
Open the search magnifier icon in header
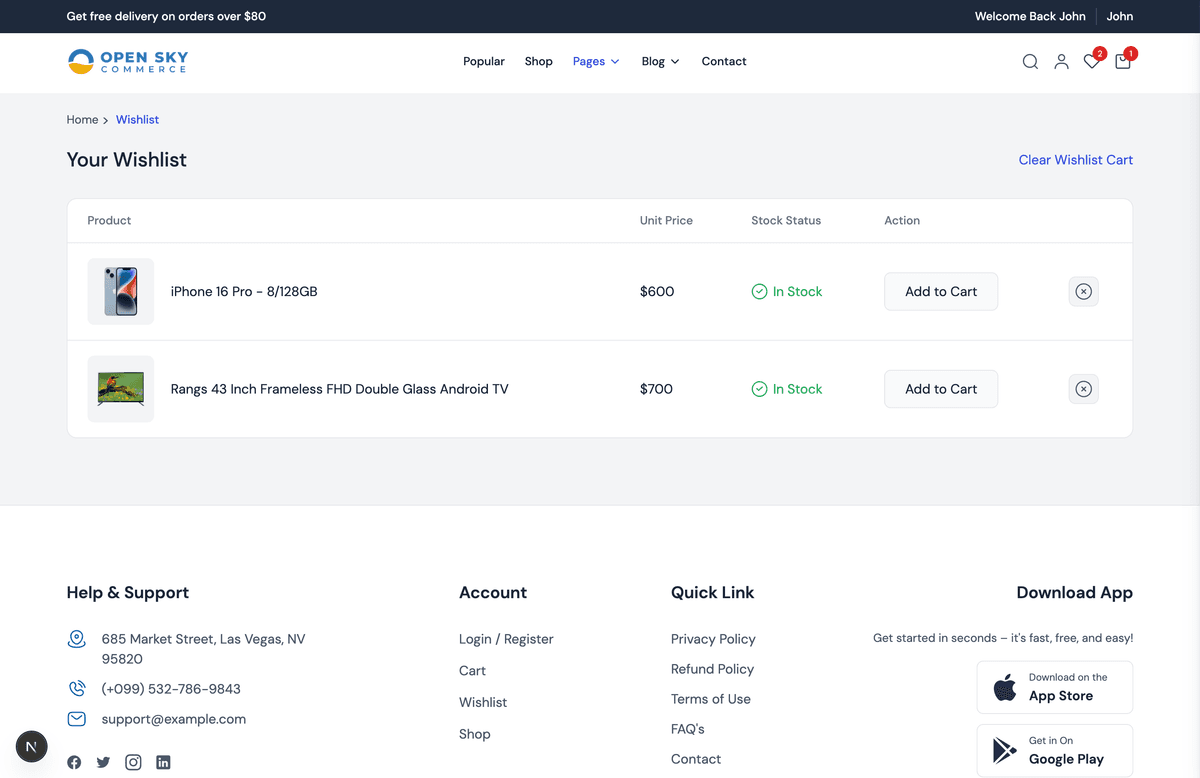coord(1030,62)
